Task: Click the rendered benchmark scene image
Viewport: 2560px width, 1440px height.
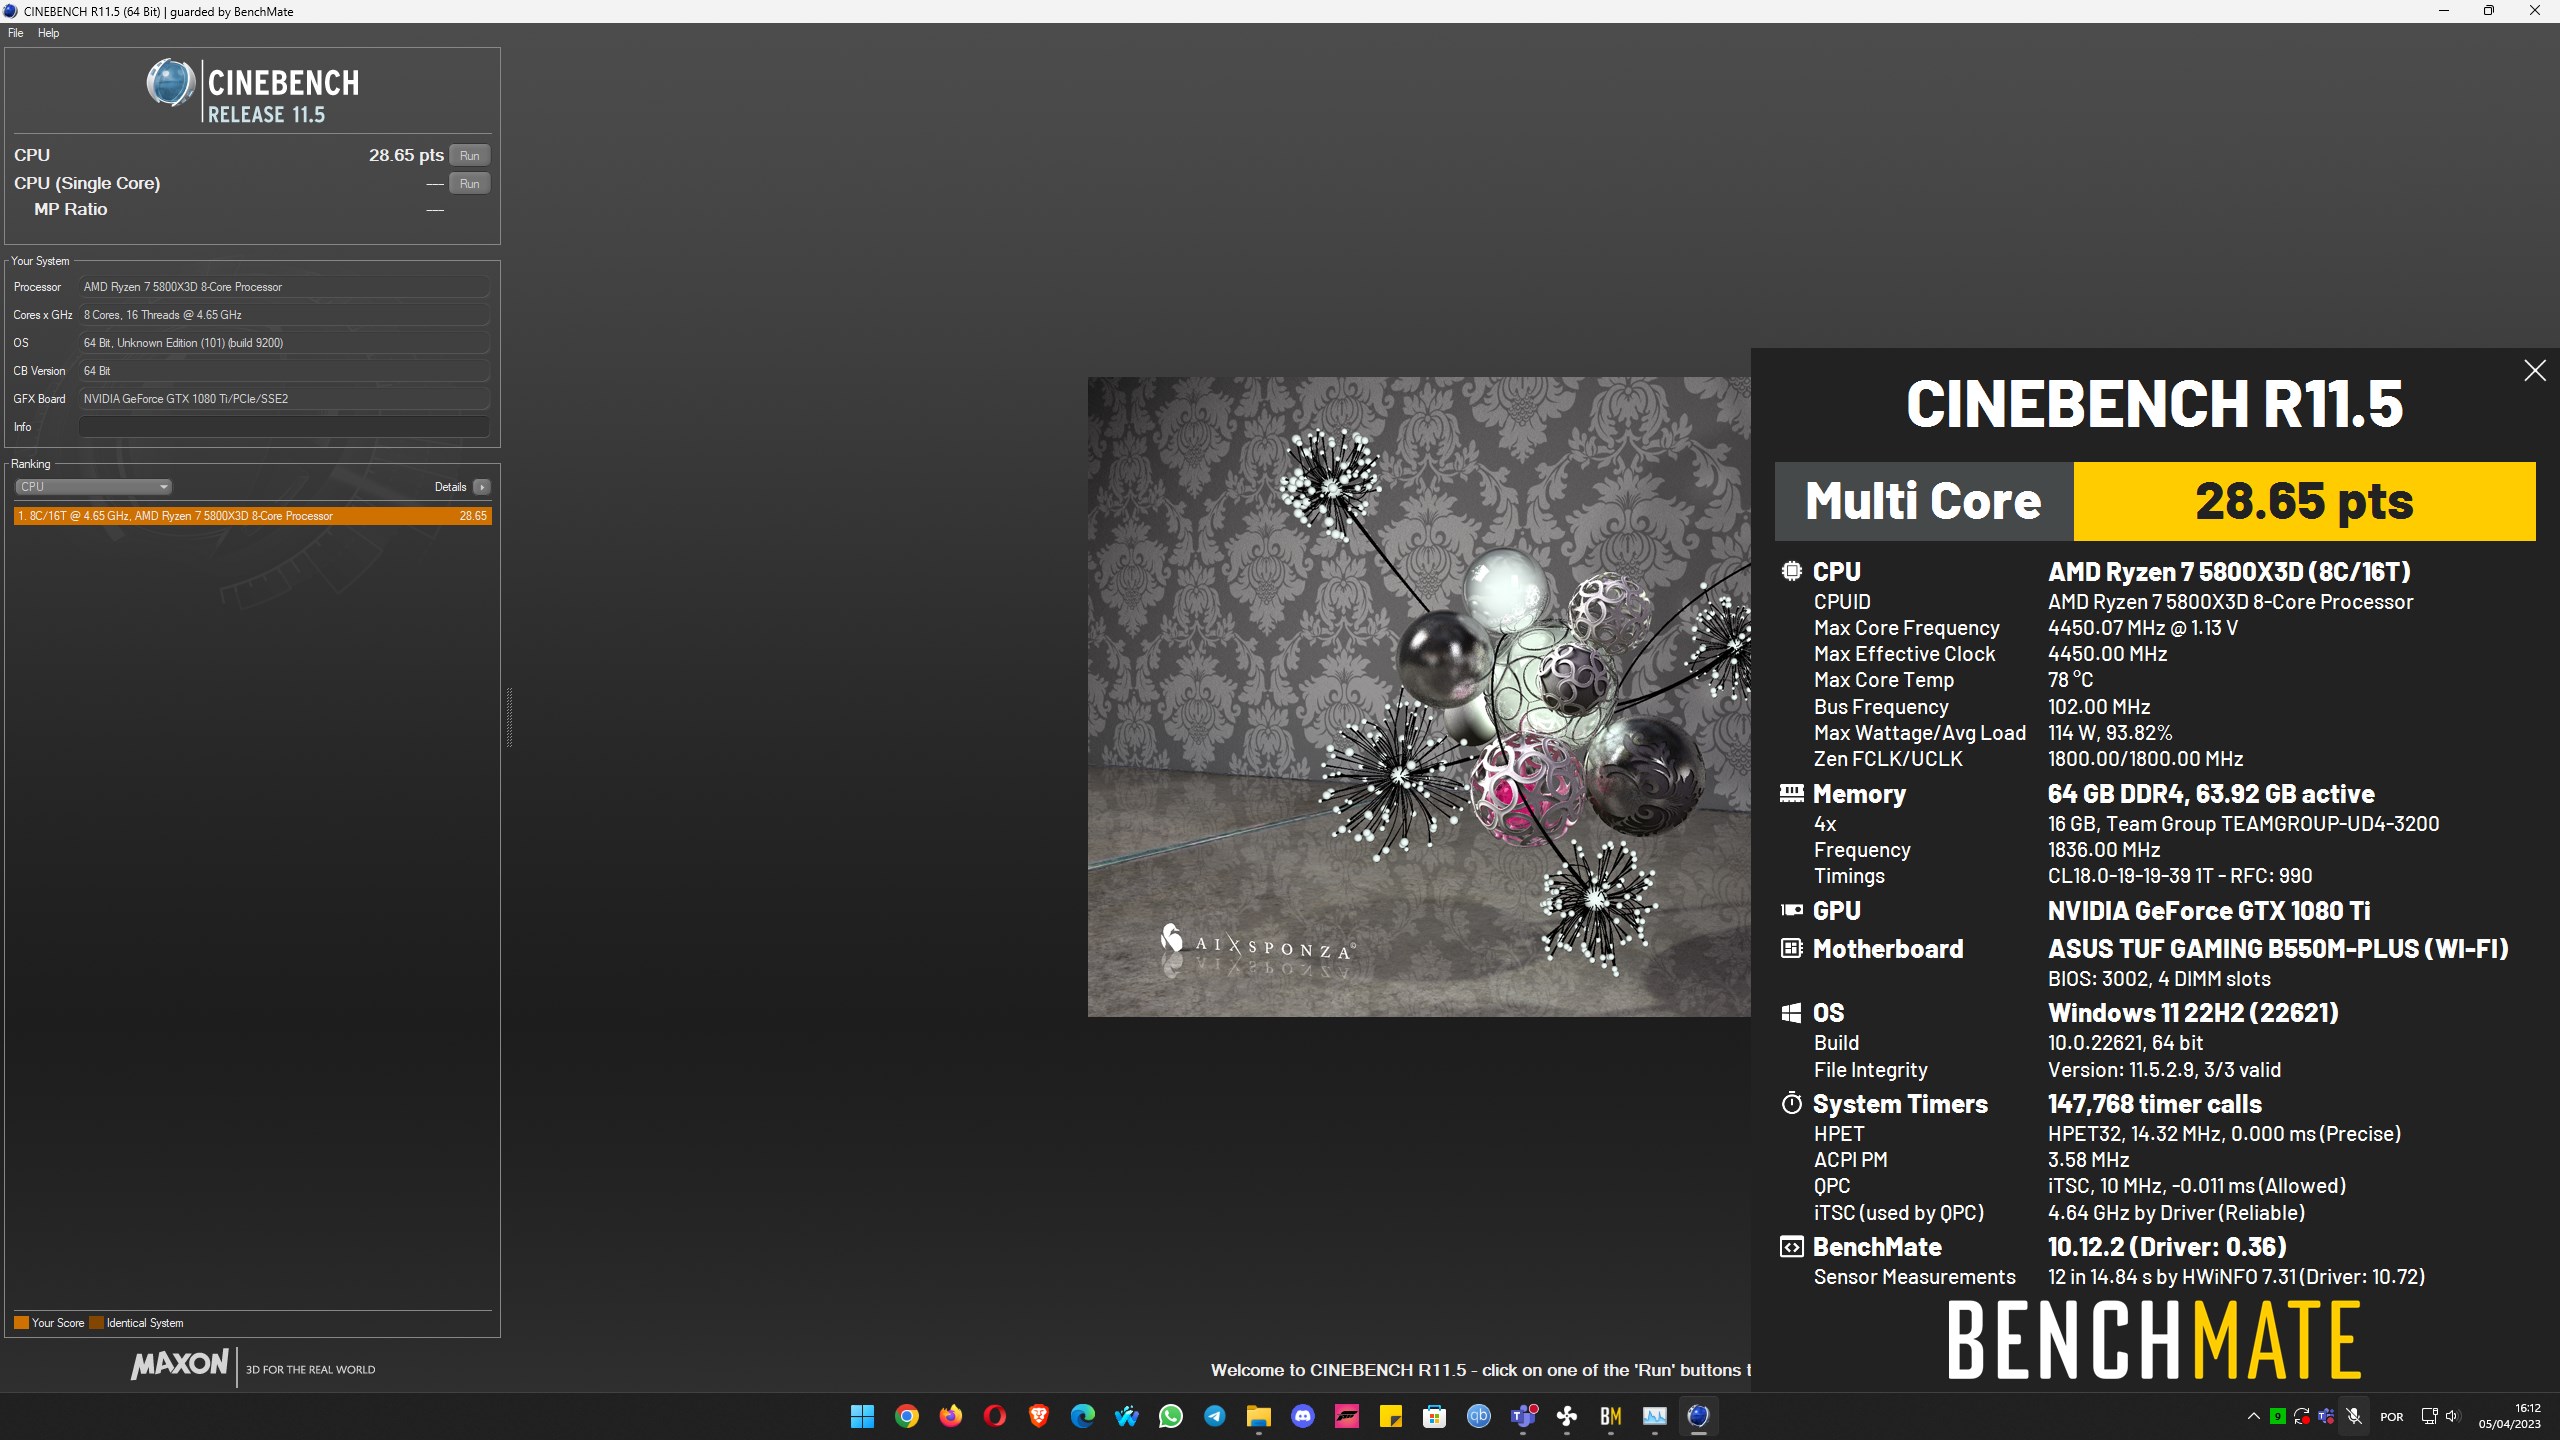Action: pos(1419,697)
